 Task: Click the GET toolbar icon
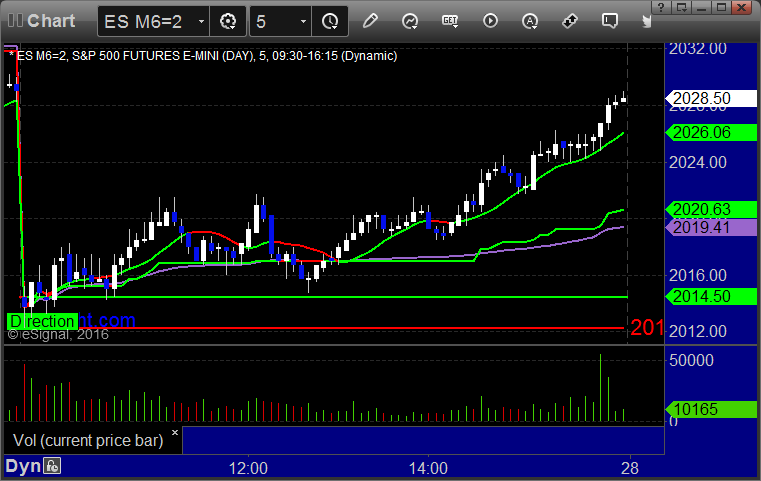tap(450, 20)
